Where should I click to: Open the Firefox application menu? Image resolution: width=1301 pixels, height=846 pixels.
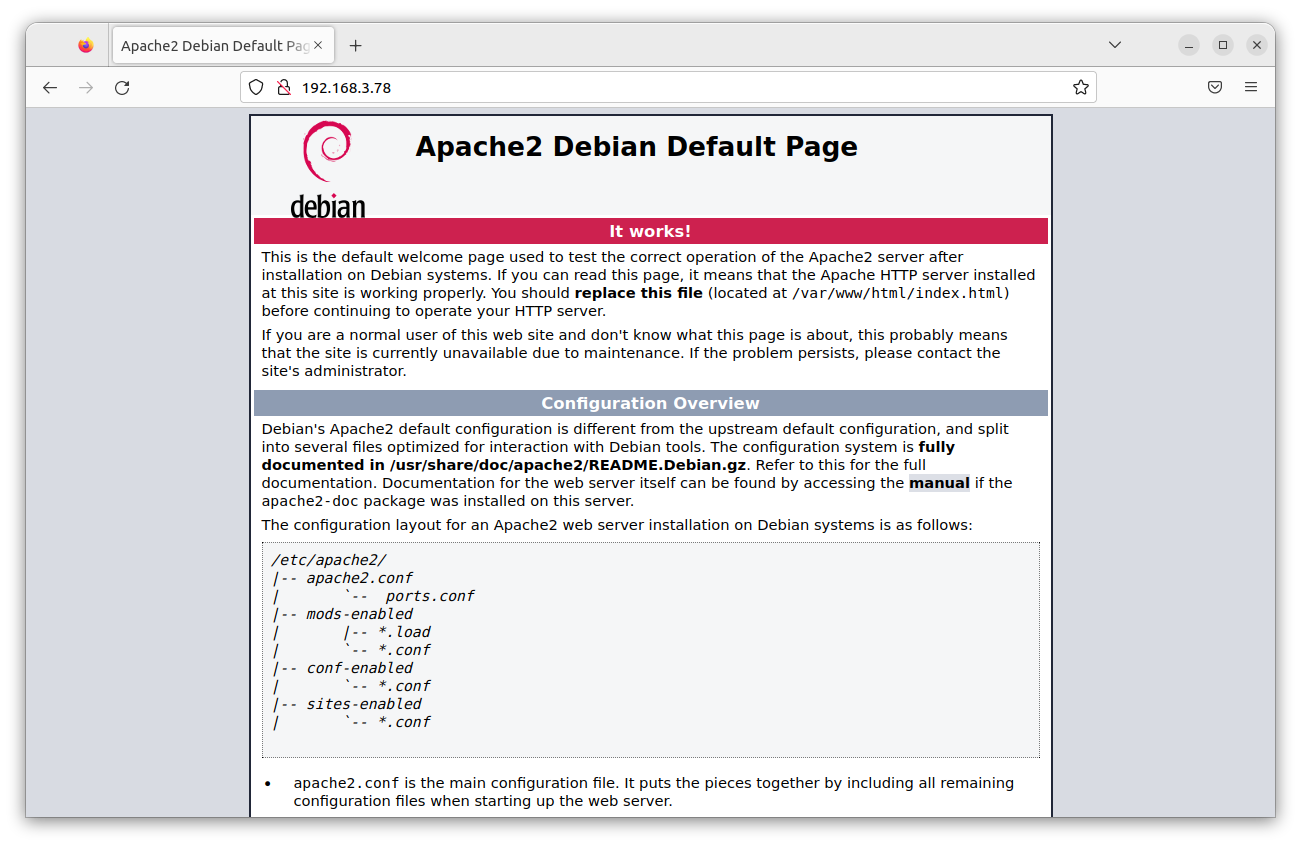pyautogui.click(x=1250, y=87)
